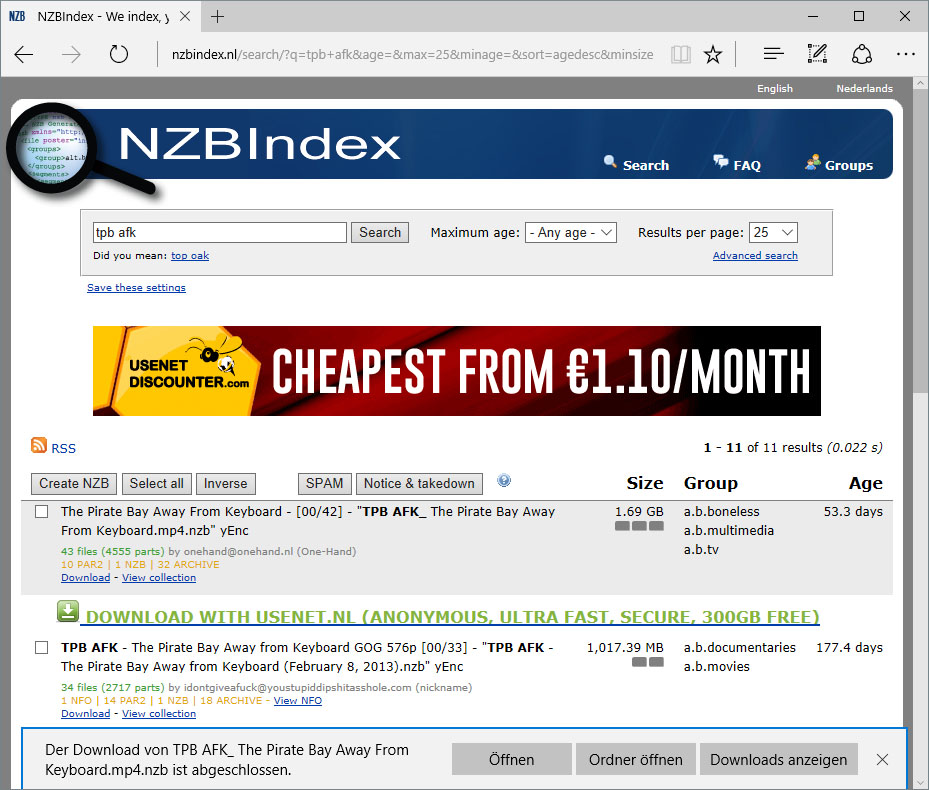
Task: Click the Search button beside query field
Action: point(380,232)
